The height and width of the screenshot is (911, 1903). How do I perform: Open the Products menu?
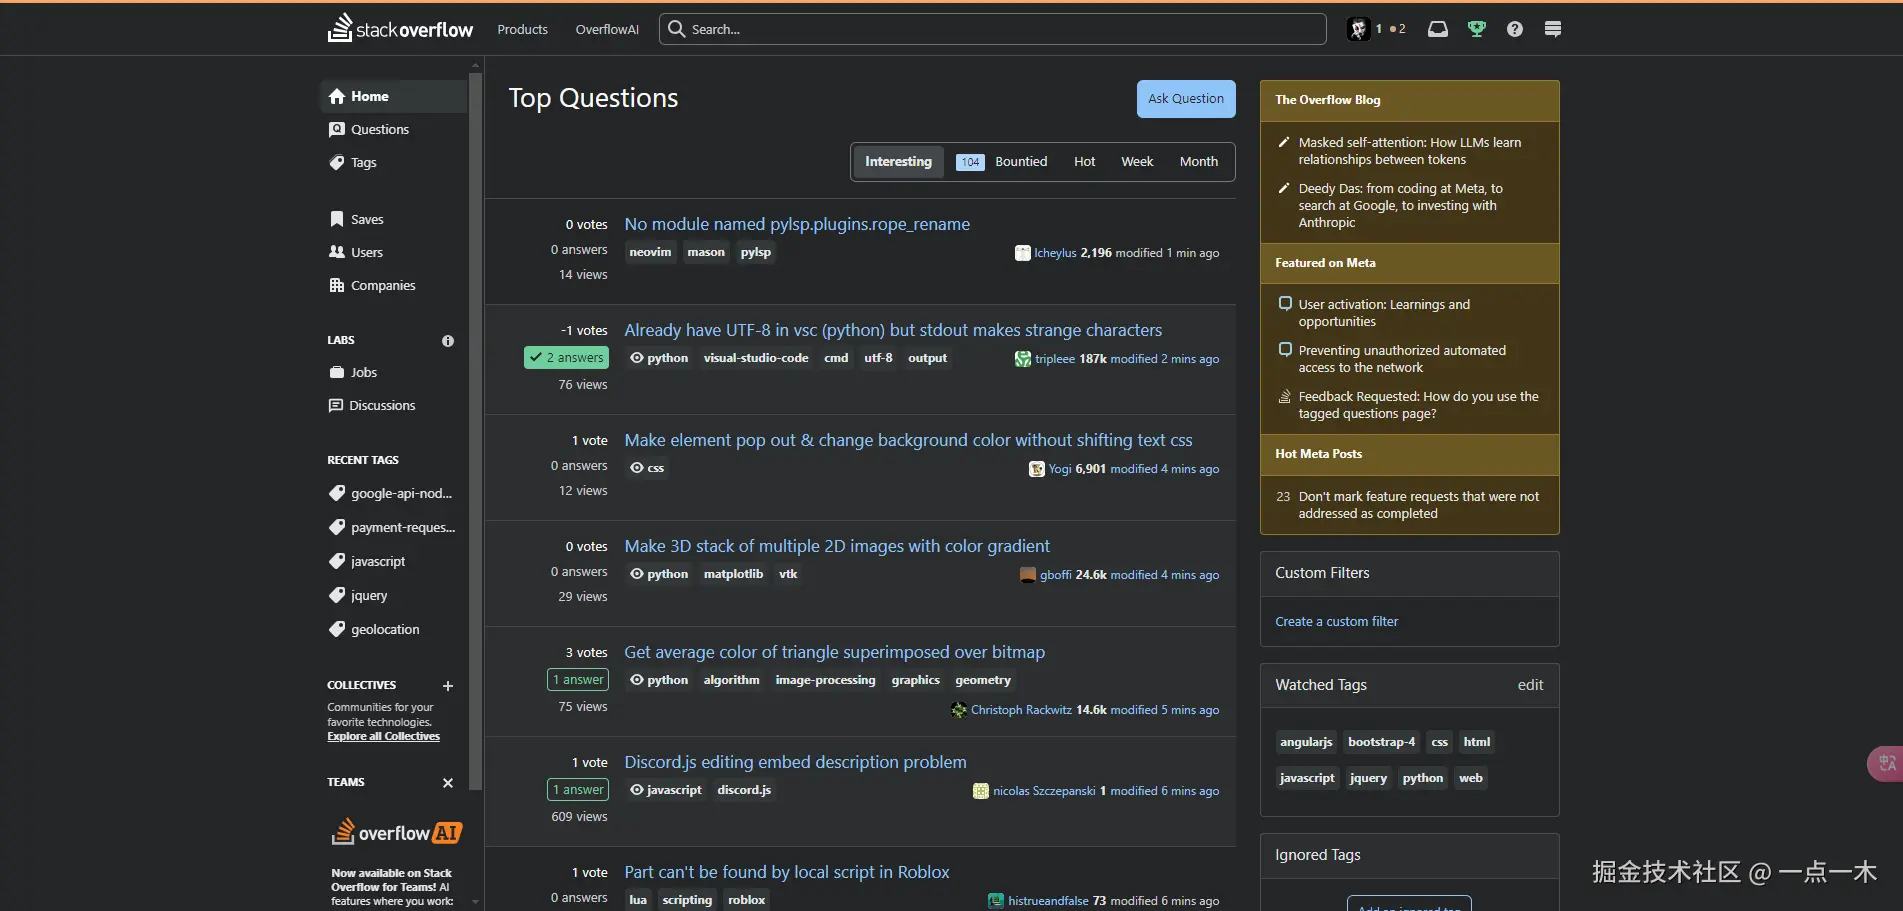pyautogui.click(x=522, y=29)
